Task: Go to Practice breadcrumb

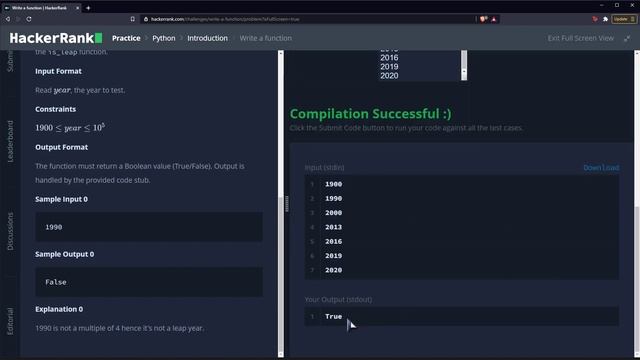Action: tap(126, 38)
